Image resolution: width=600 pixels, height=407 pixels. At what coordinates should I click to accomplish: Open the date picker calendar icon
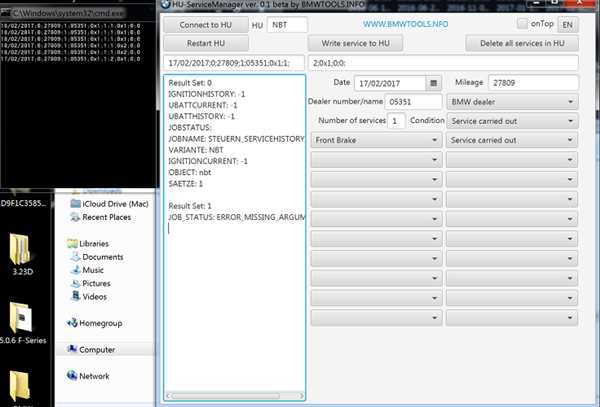point(433,83)
